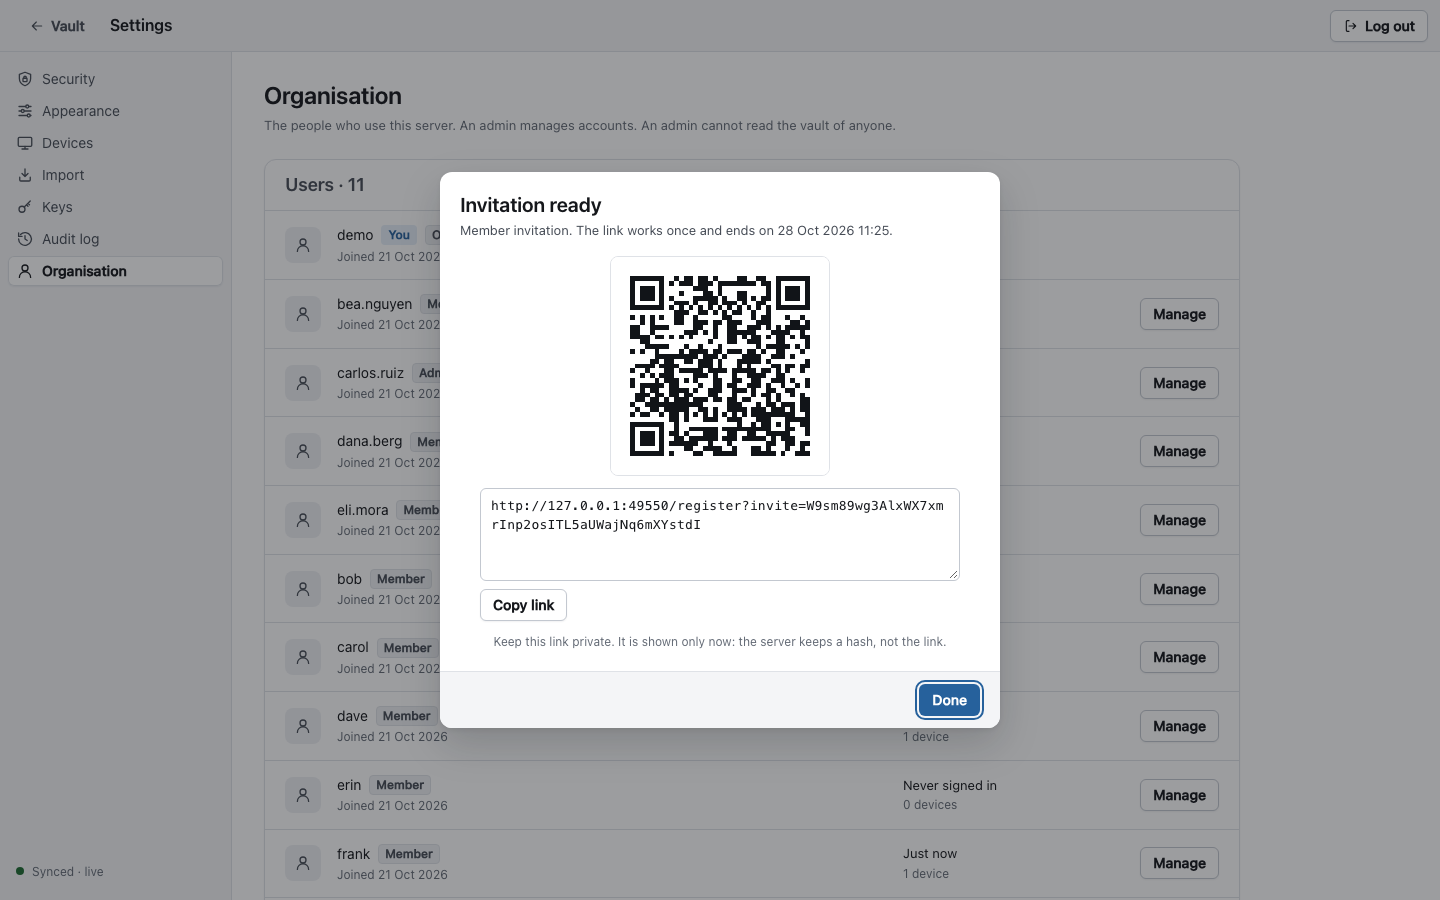Screen dimensions: 1440x900
Task: Click the Organisation person icon in sidebar
Action: click(x=25, y=271)
